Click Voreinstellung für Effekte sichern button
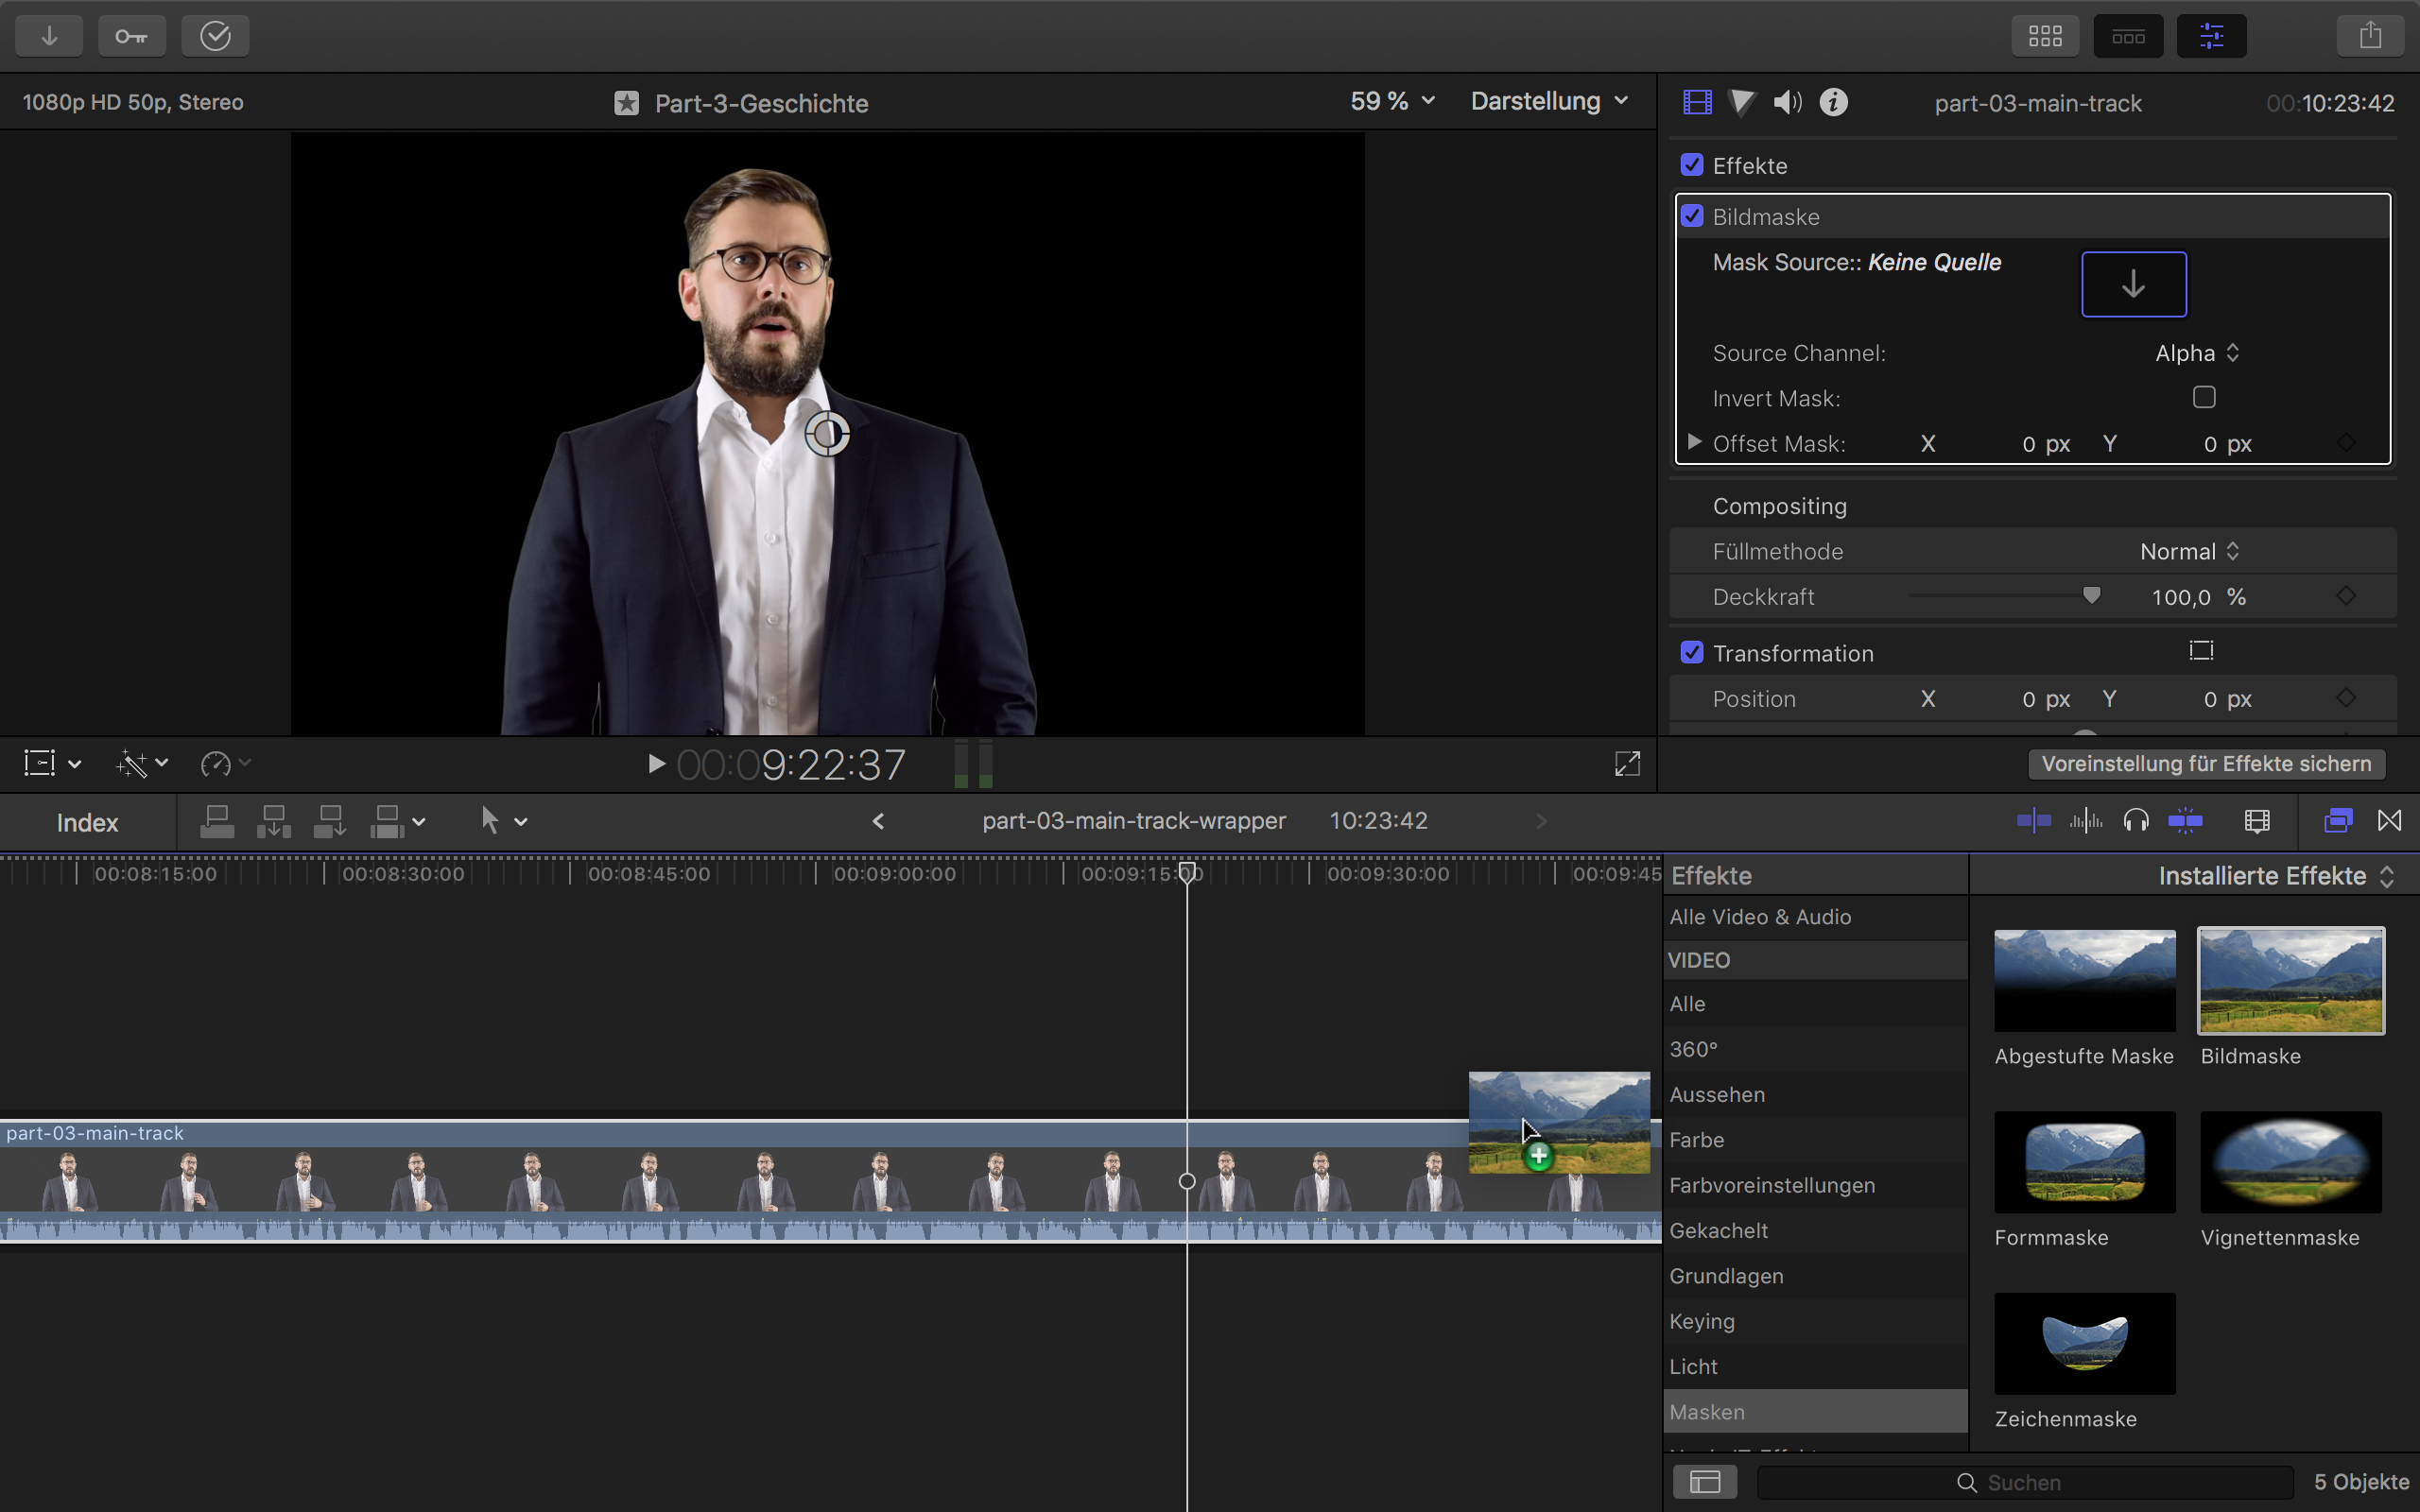Viewport: 2420px width, 1512px height. pyautogui.click(x=2206, y=764)
